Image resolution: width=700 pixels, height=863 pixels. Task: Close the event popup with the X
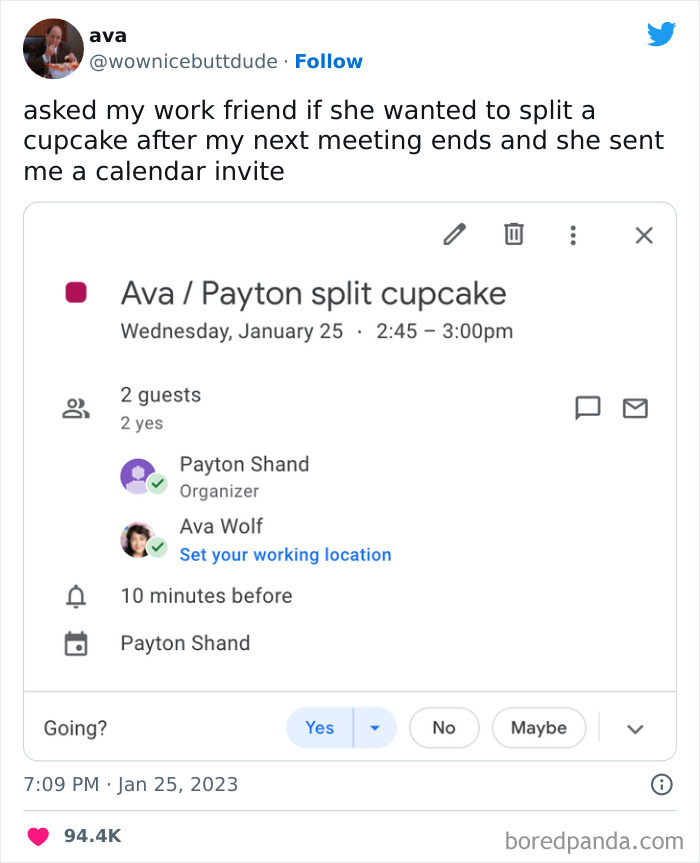pyautogui.click(x=643, y=234)
